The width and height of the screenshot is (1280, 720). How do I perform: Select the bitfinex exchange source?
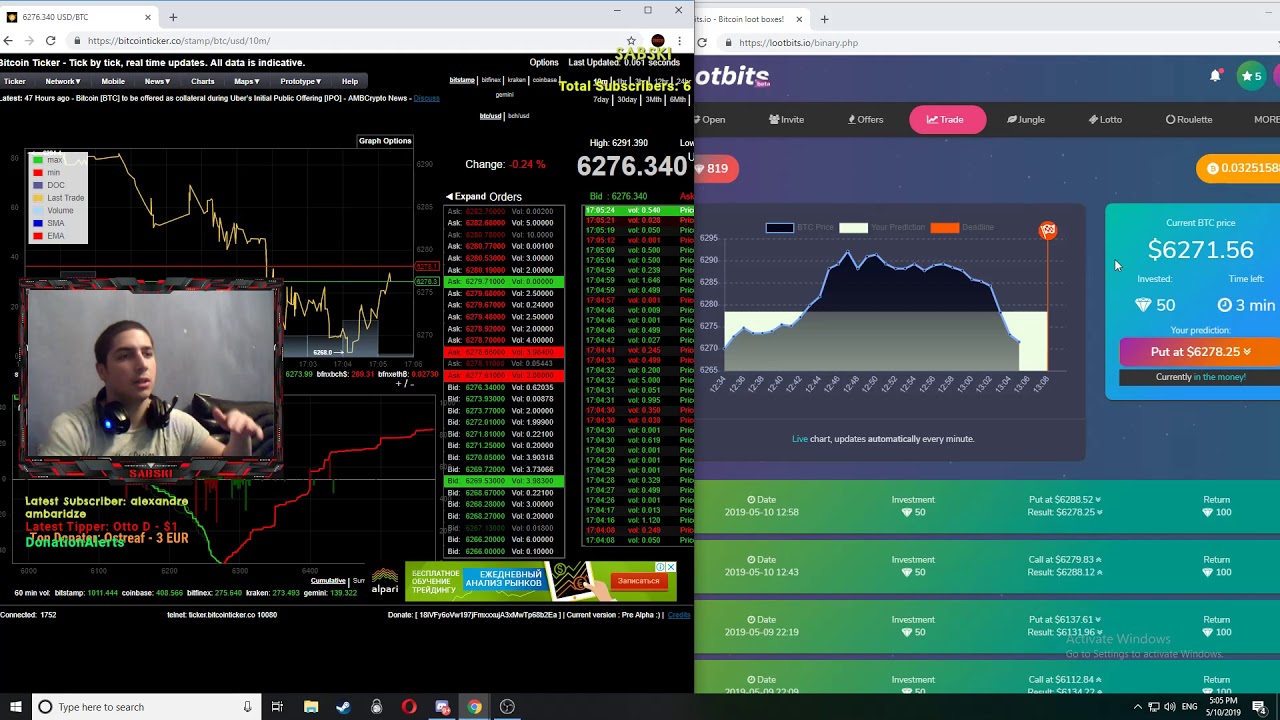(x=491, y=80)
